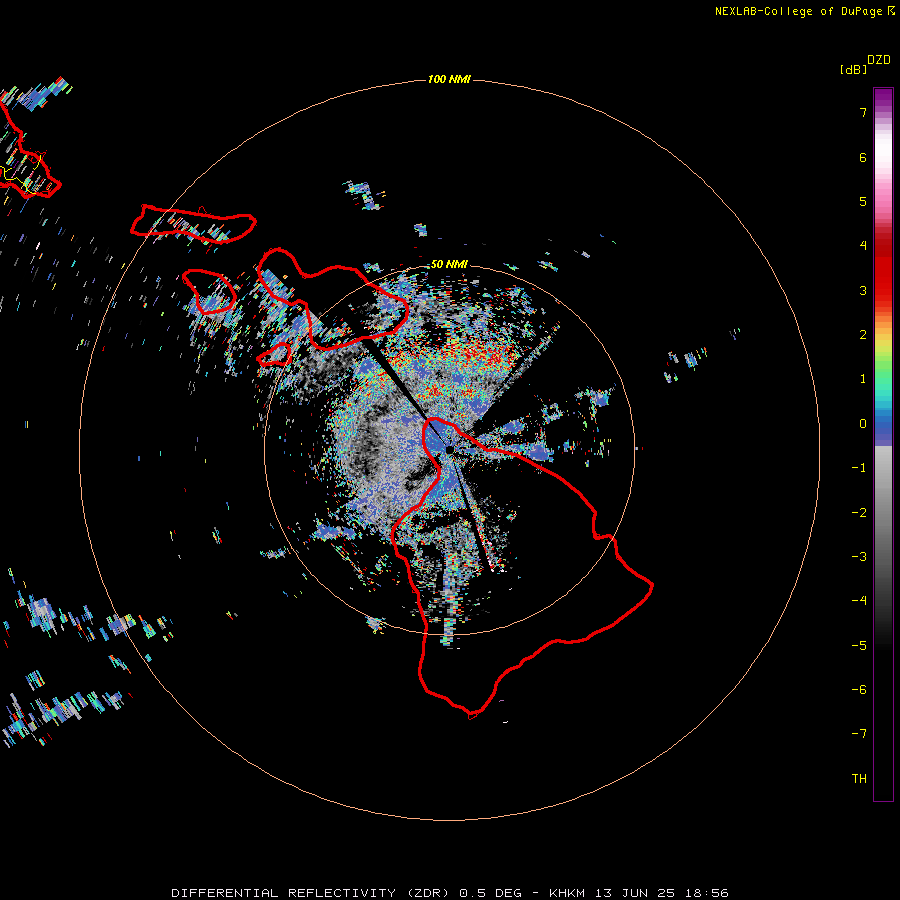This screenshot has height=900, width=900.
Task: Click the 0 value on the color scale
Action: pyautogui.click(x=863, y=424)
